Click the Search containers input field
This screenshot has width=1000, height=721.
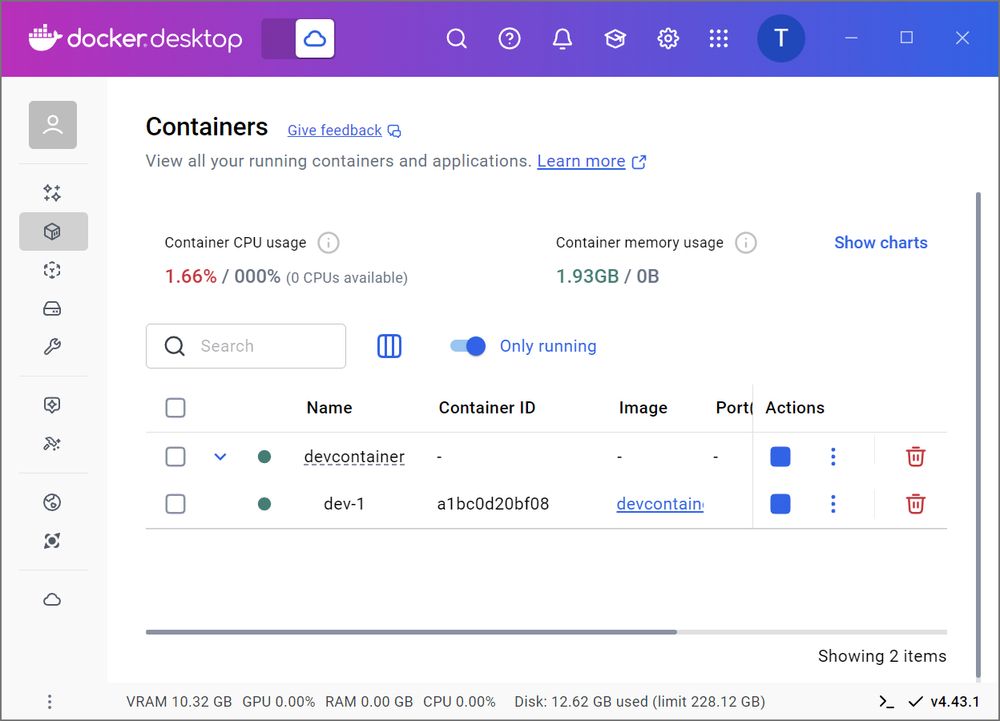pyautogui.click(x=246, y=346)
